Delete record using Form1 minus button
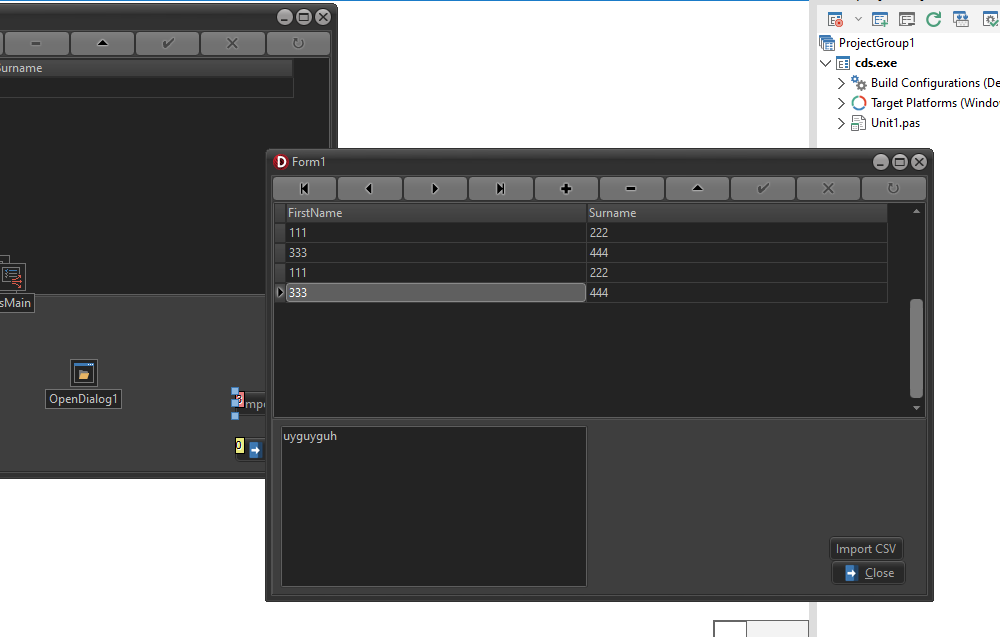1000x637 pixels. click(x=631, y=188)
